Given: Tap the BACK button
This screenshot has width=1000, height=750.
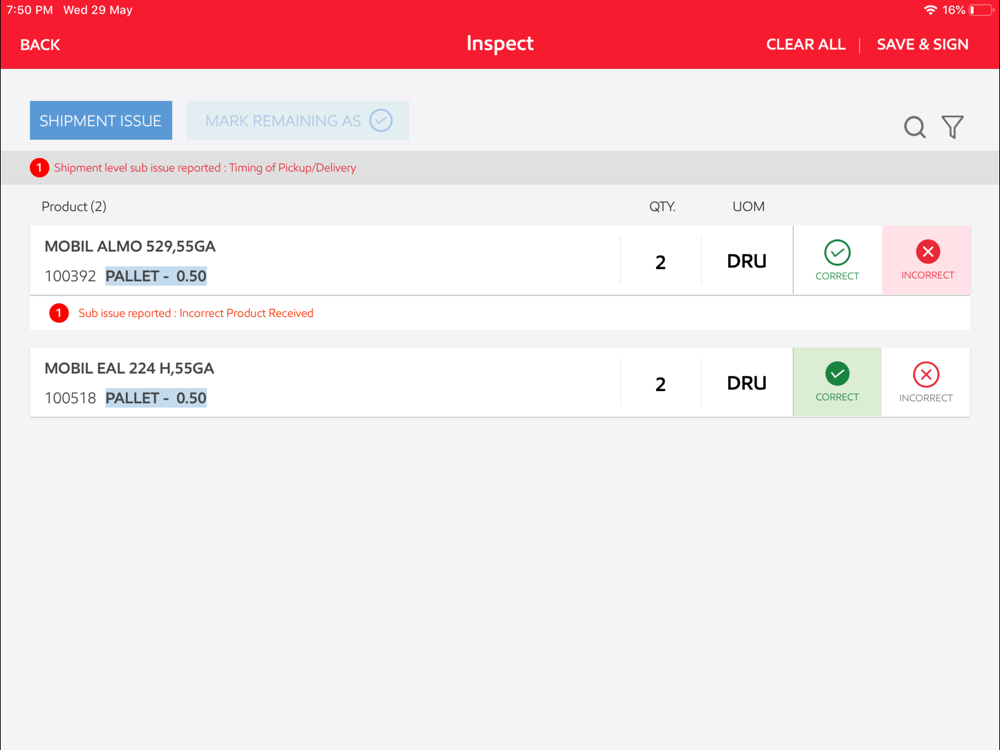Looking at the screenshot, I should [40, 45].
